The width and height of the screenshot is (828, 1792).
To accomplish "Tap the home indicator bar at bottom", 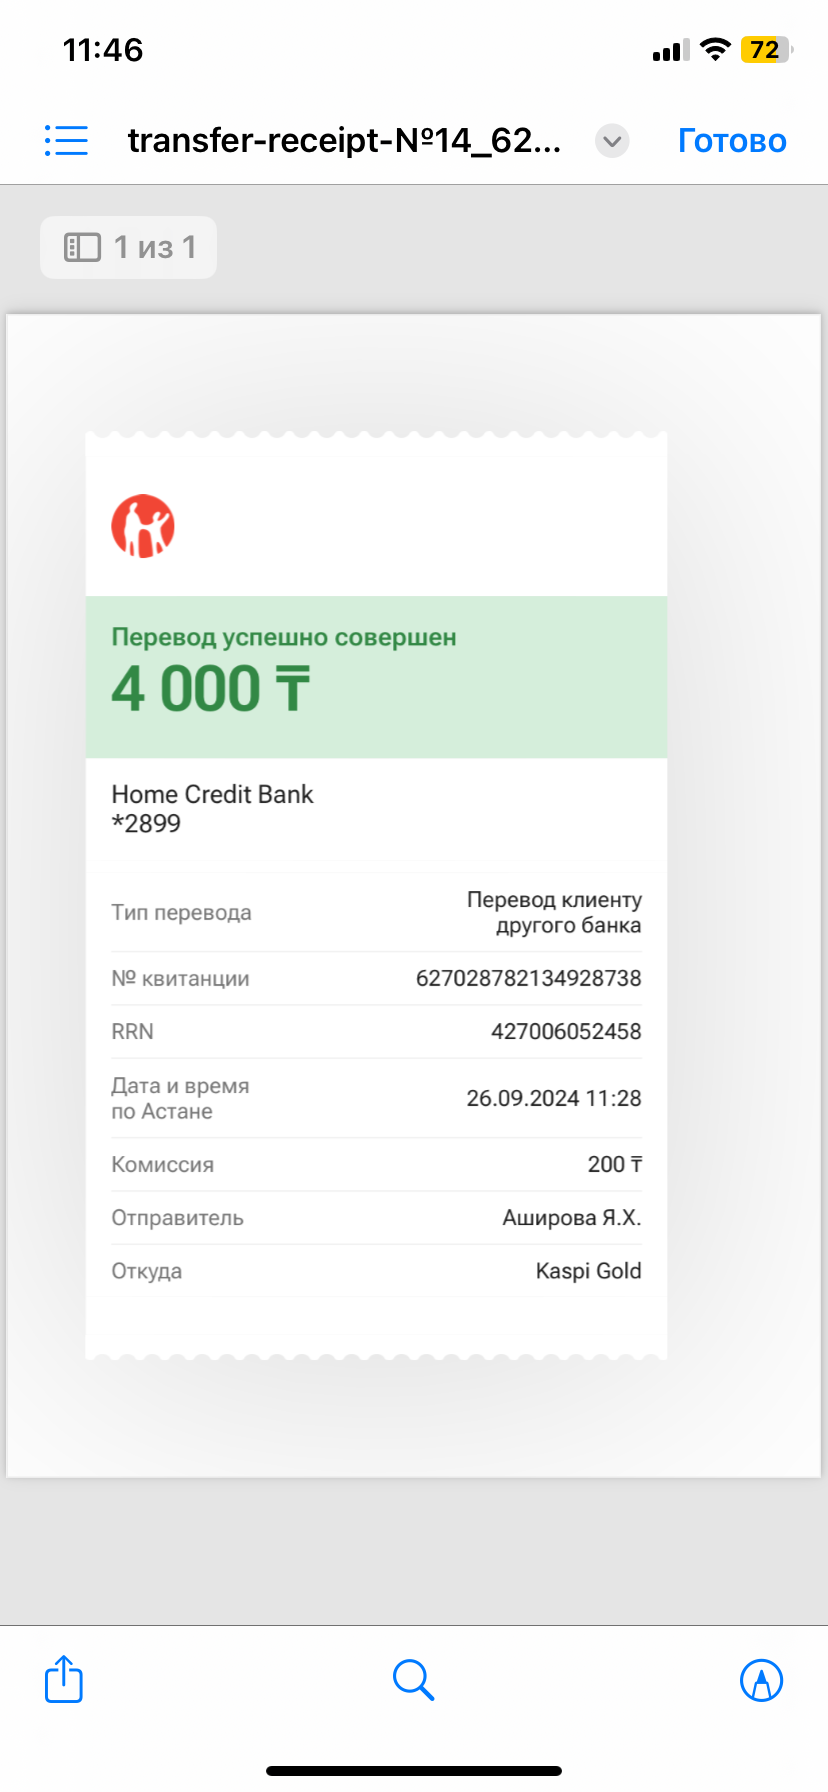I will click(414, 1770).
